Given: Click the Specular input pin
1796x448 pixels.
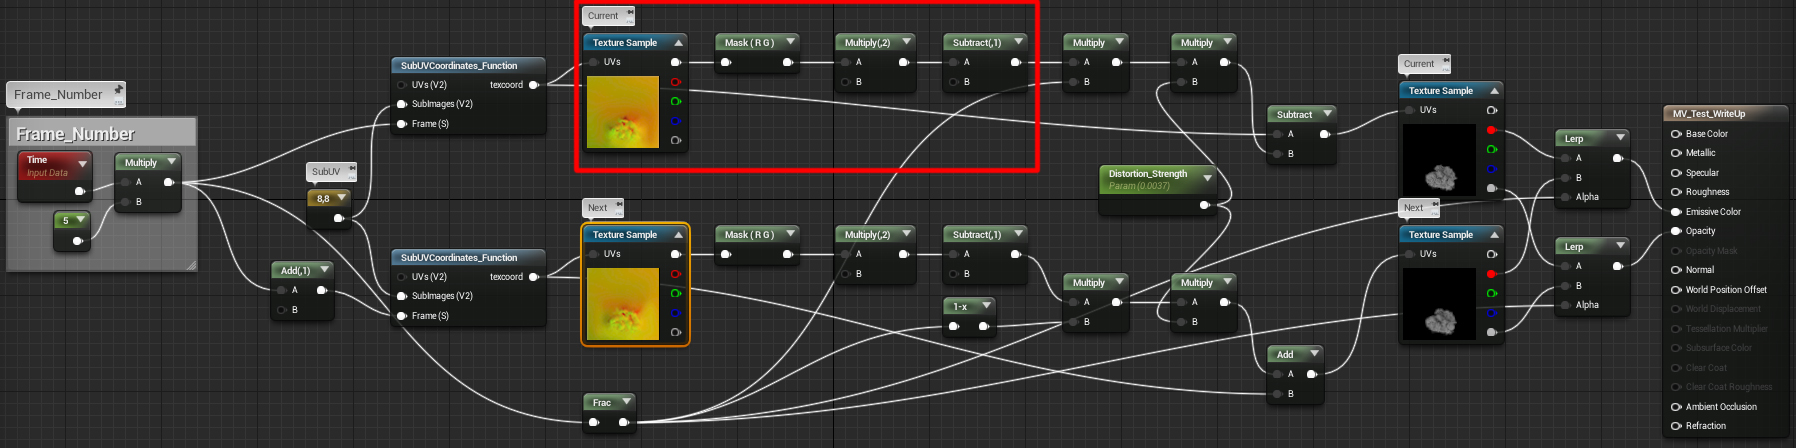Looking at the screenshot, I should point(1676,173).
